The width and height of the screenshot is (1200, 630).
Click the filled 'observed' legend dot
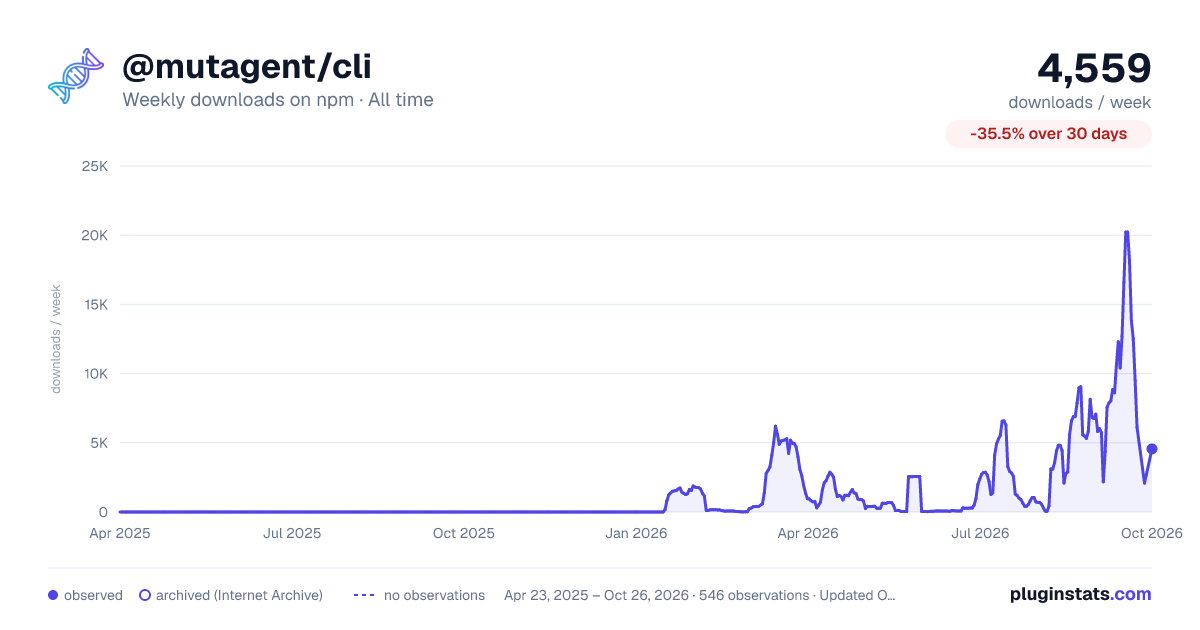53,595
